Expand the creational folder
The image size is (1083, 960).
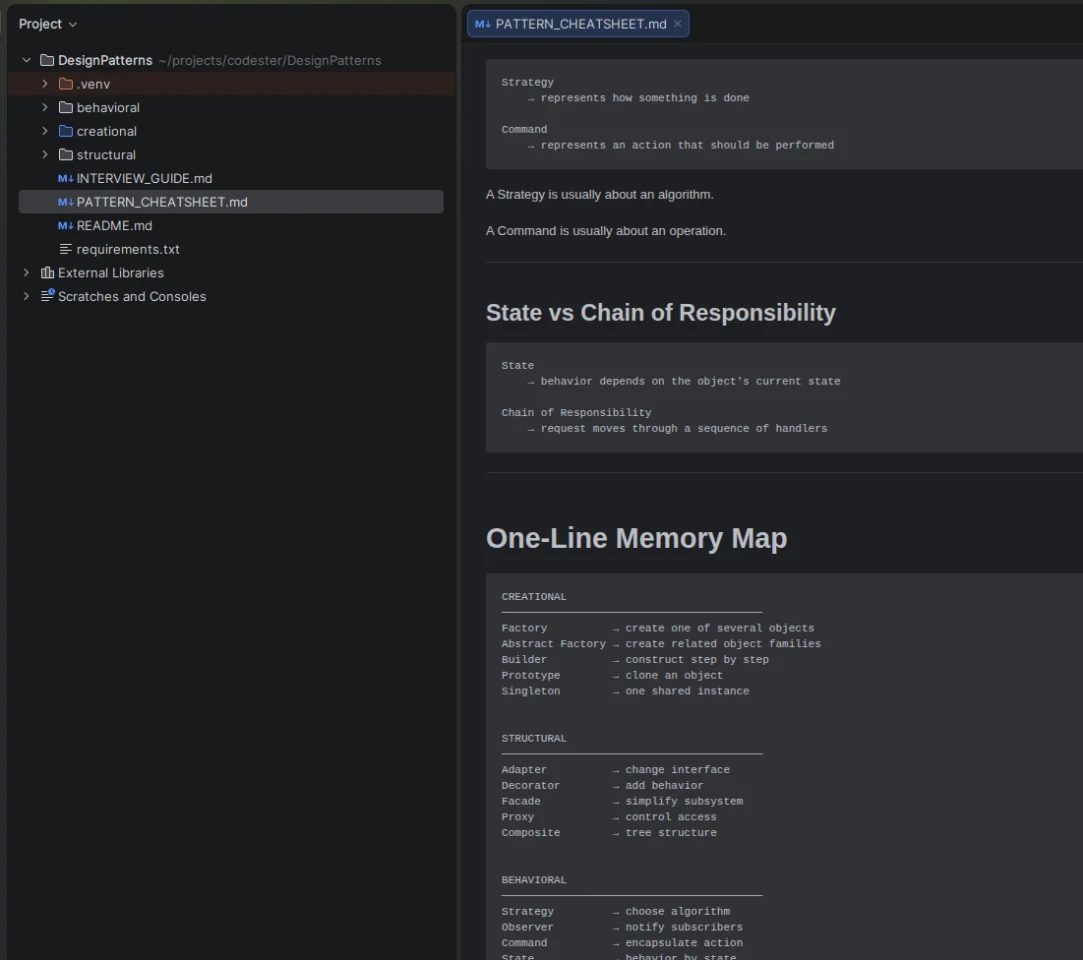44,131
